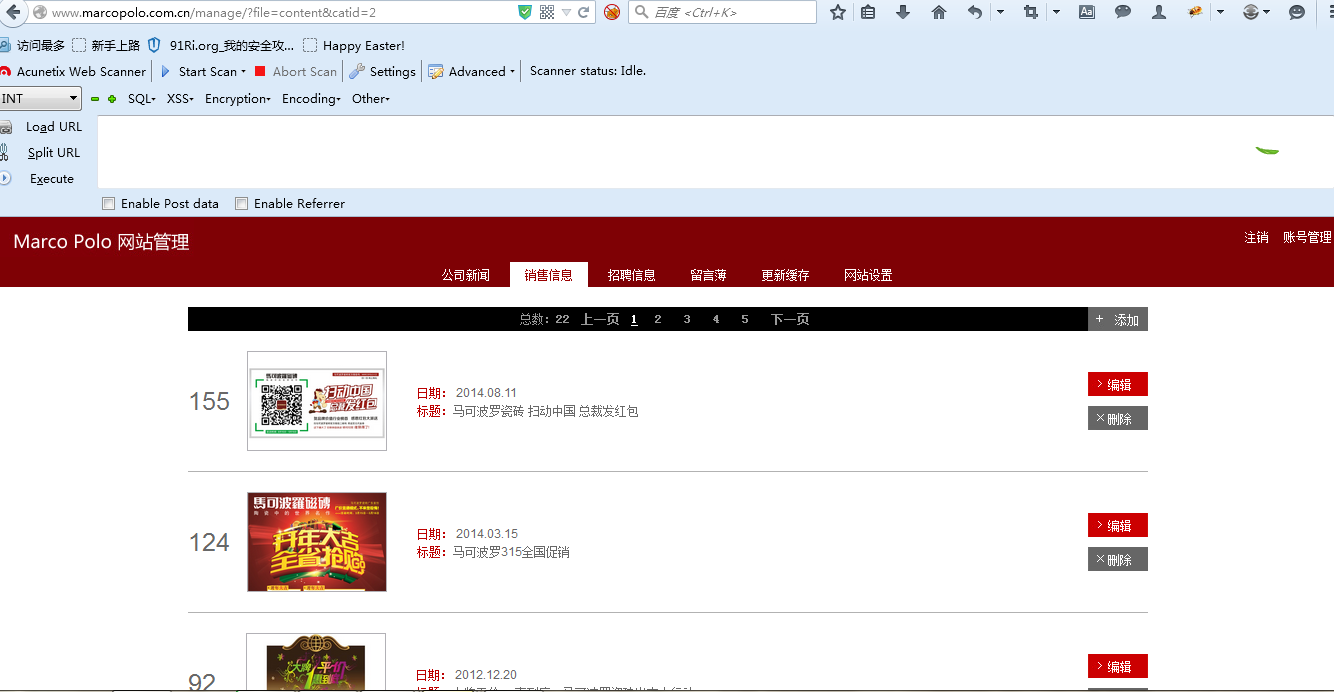Click the Firebug bug icon
The width and height of the screenshot is (1334, 692).
click(x=1195, y=12)
